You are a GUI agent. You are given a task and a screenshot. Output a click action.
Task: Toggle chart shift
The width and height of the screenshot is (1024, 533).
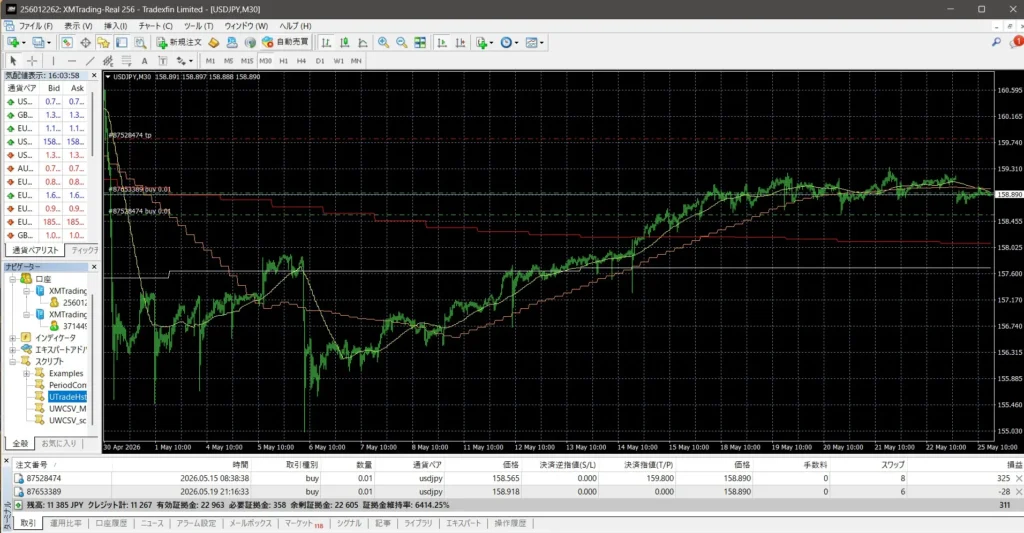coord(460,42)
